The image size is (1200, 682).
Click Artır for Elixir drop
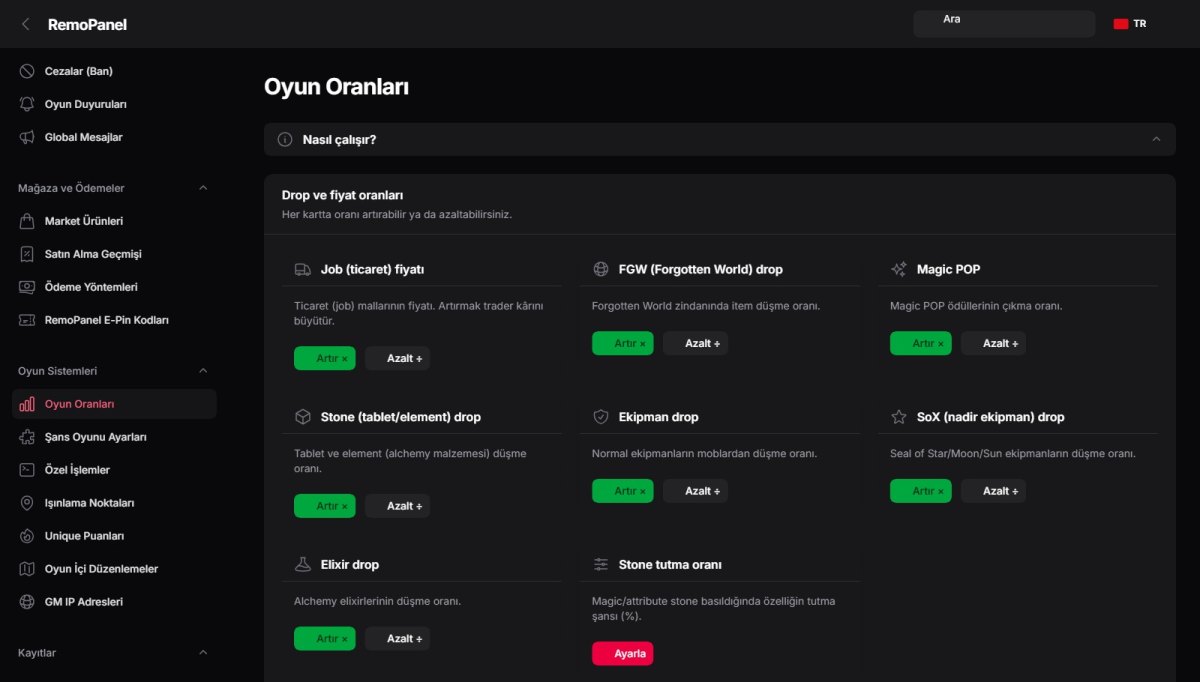point(325,639)
